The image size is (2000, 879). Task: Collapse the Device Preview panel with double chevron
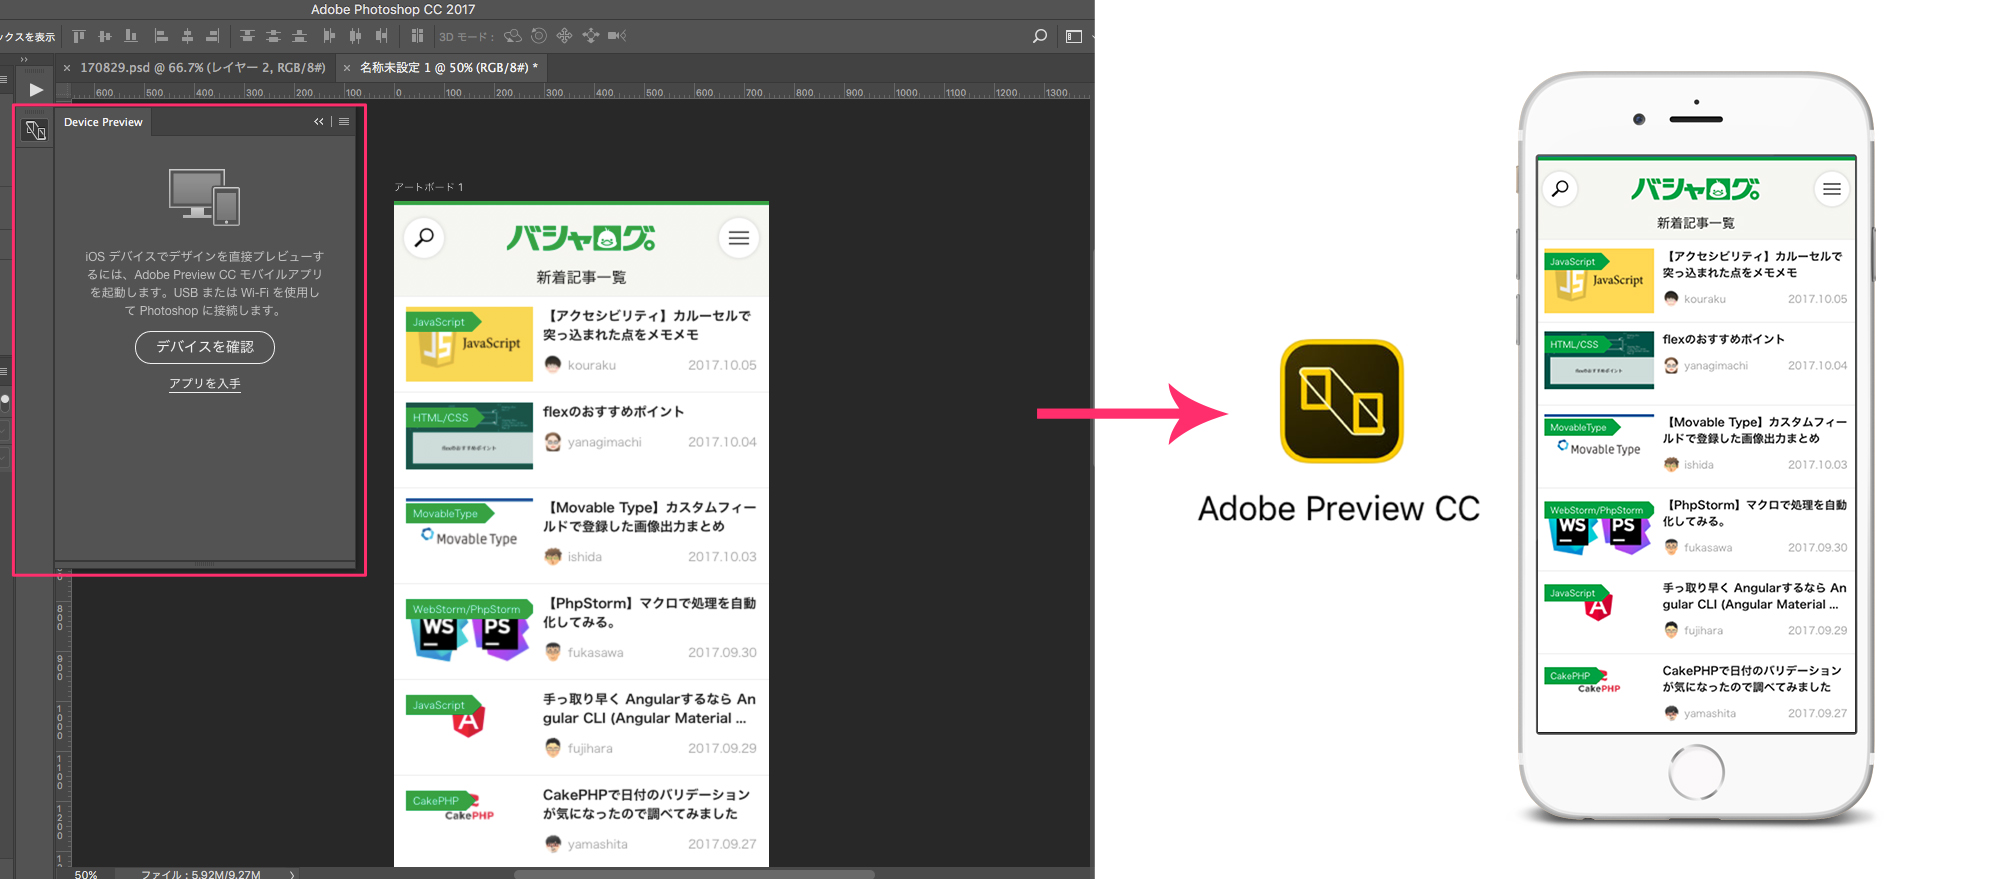(x=319, y=122)
